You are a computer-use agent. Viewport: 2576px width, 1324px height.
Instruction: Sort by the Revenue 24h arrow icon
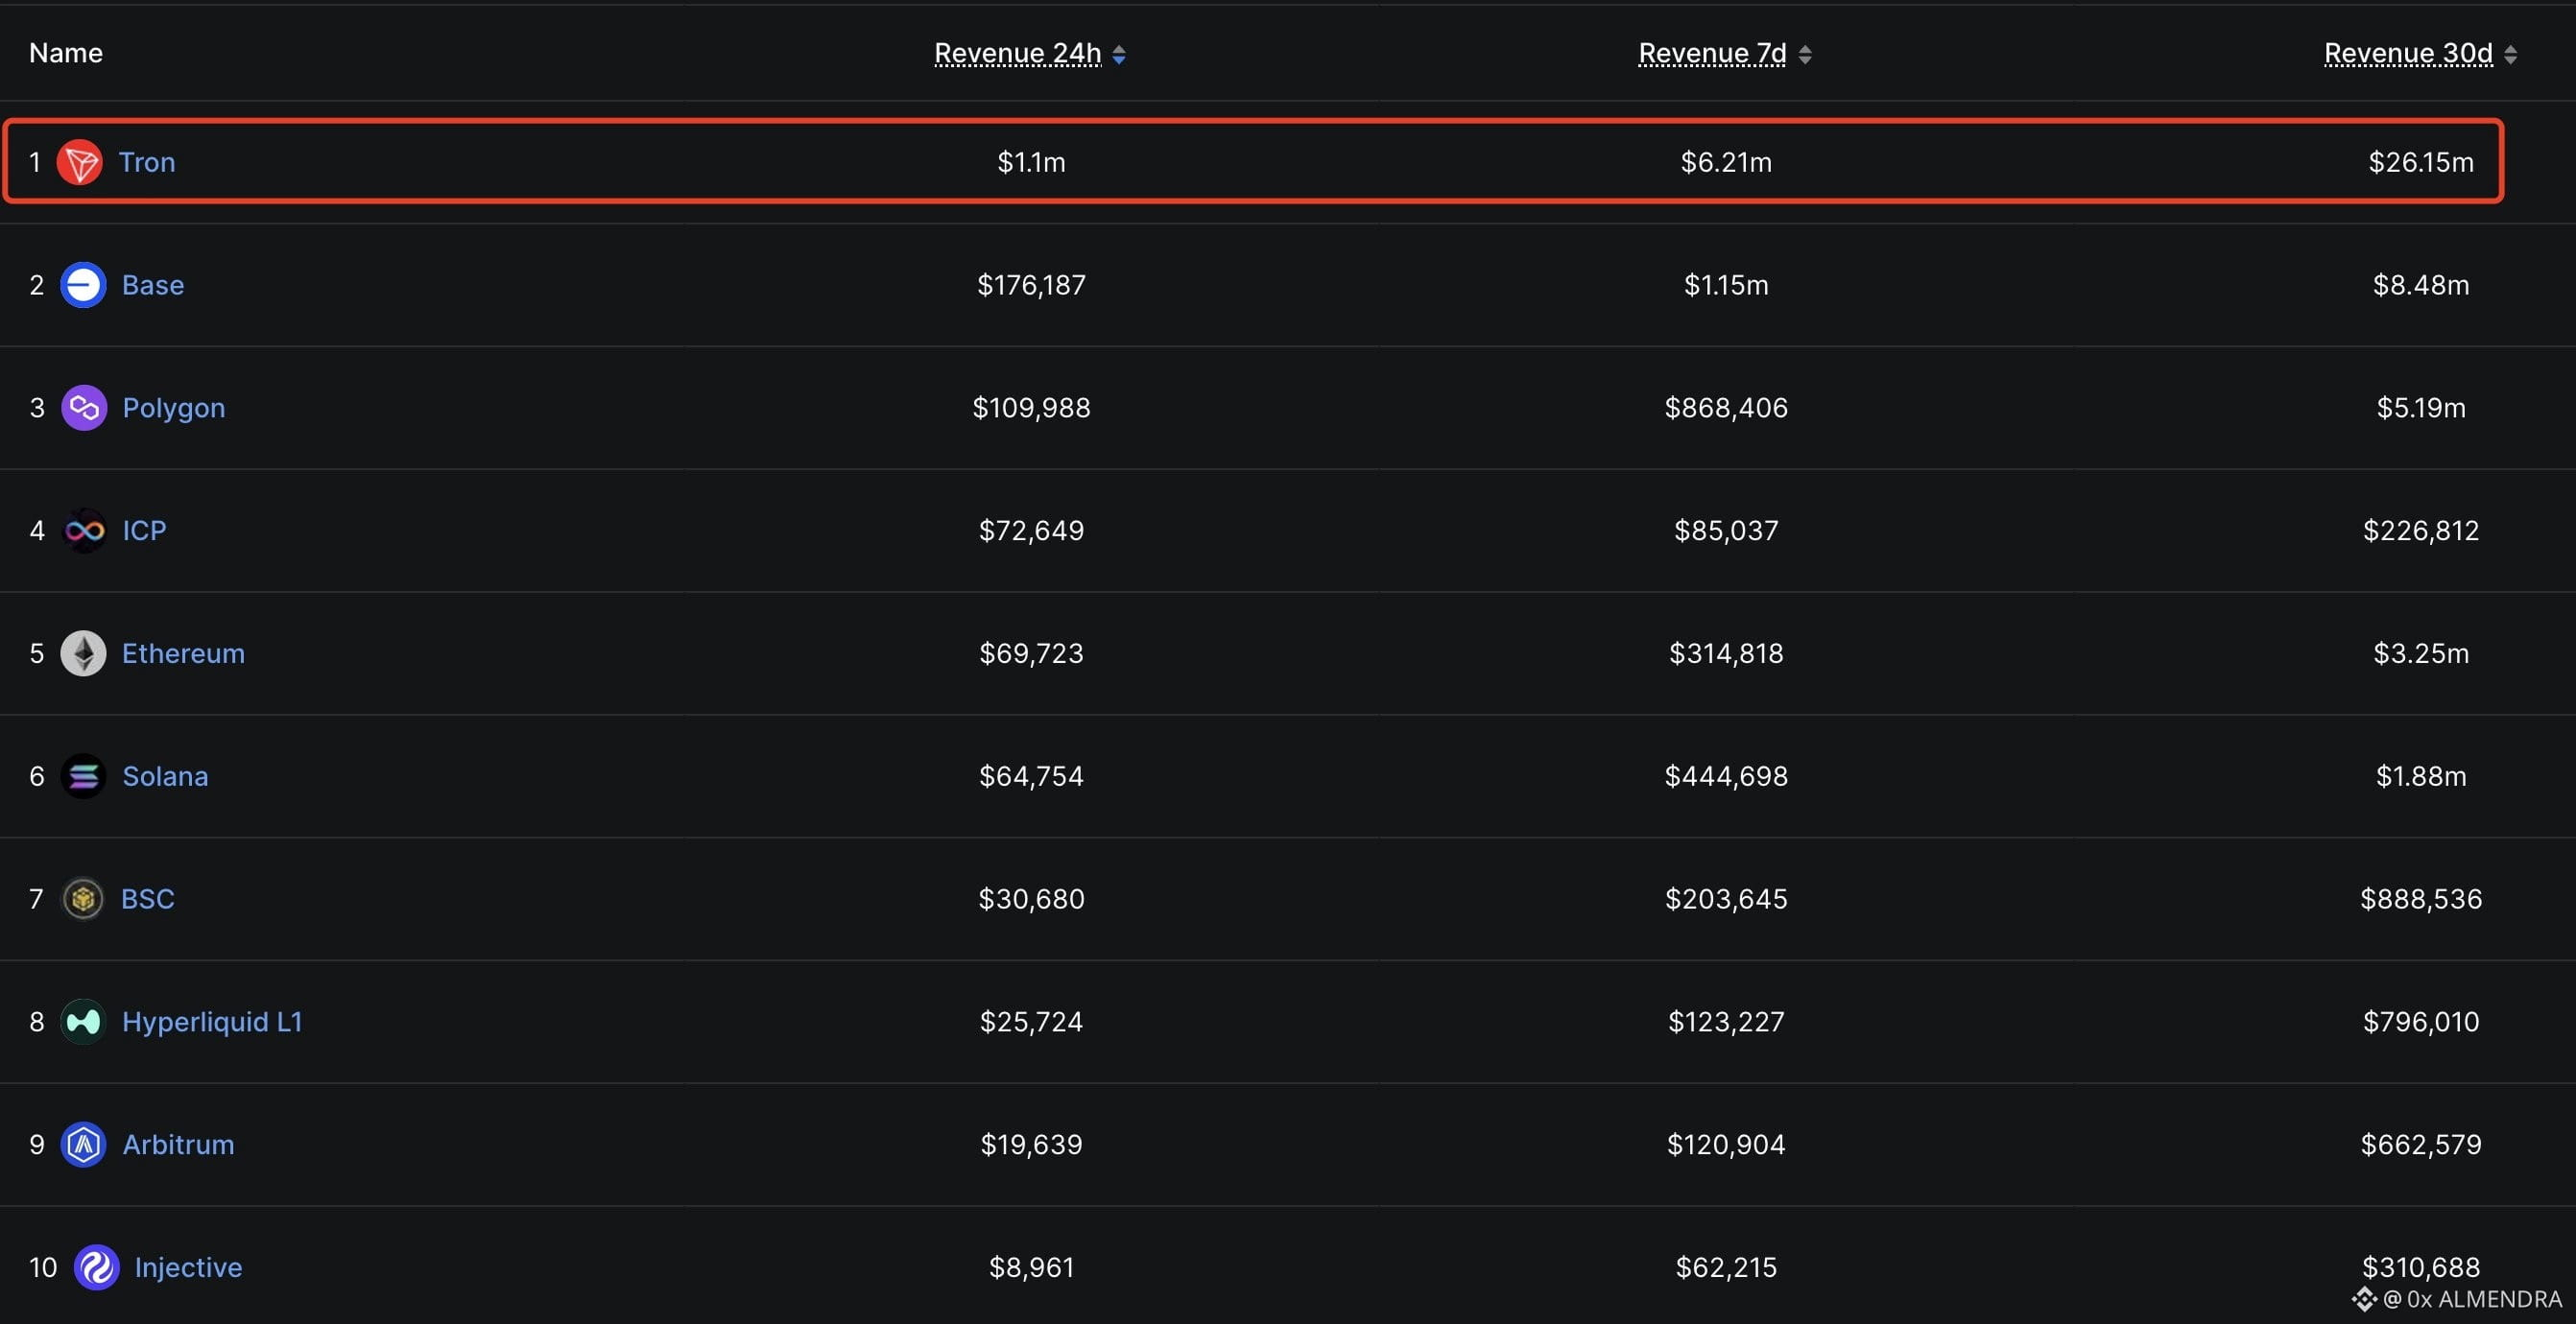(1119, 55)
